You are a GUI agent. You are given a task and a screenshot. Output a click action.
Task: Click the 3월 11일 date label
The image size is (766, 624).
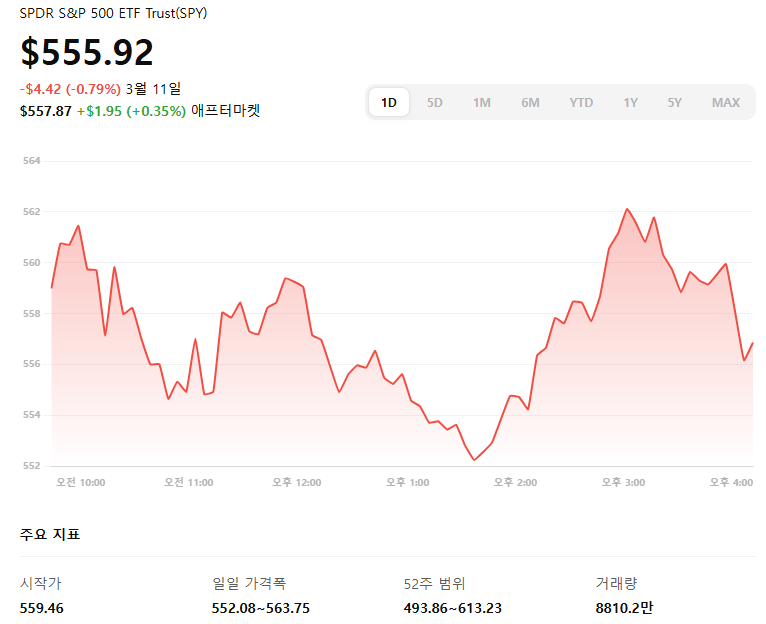click(x=153, y=89)
